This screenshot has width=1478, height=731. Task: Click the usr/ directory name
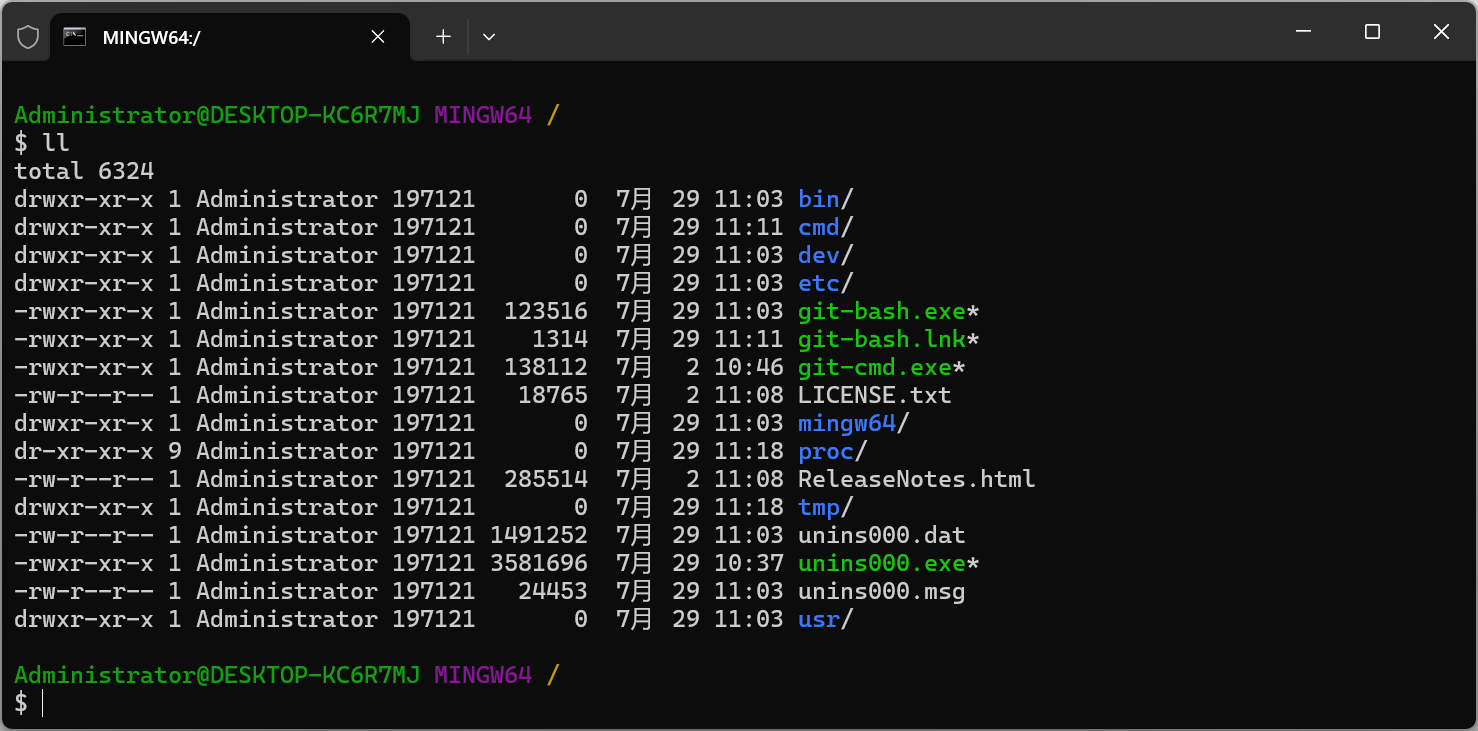[825, 619]
